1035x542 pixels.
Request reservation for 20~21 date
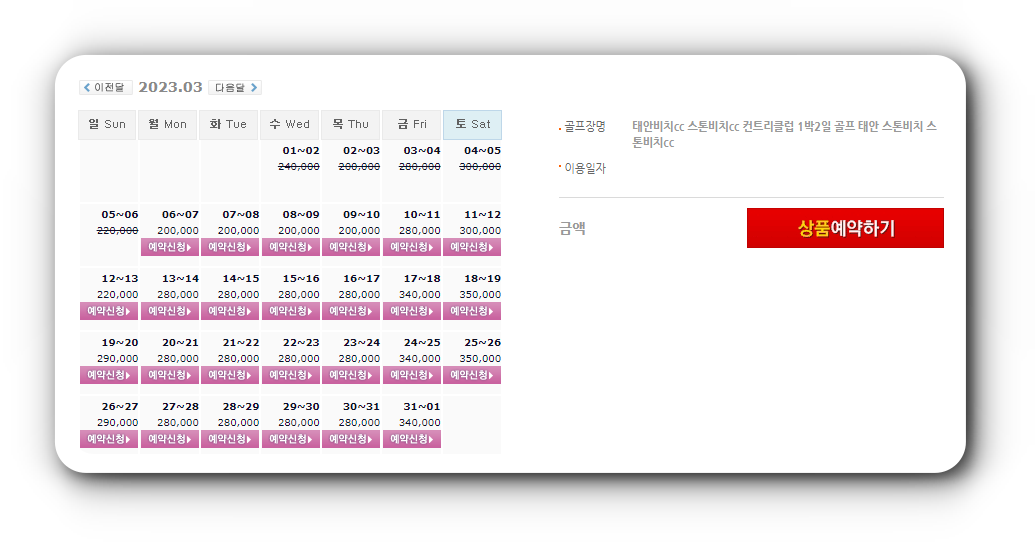(x=169, y=375)
